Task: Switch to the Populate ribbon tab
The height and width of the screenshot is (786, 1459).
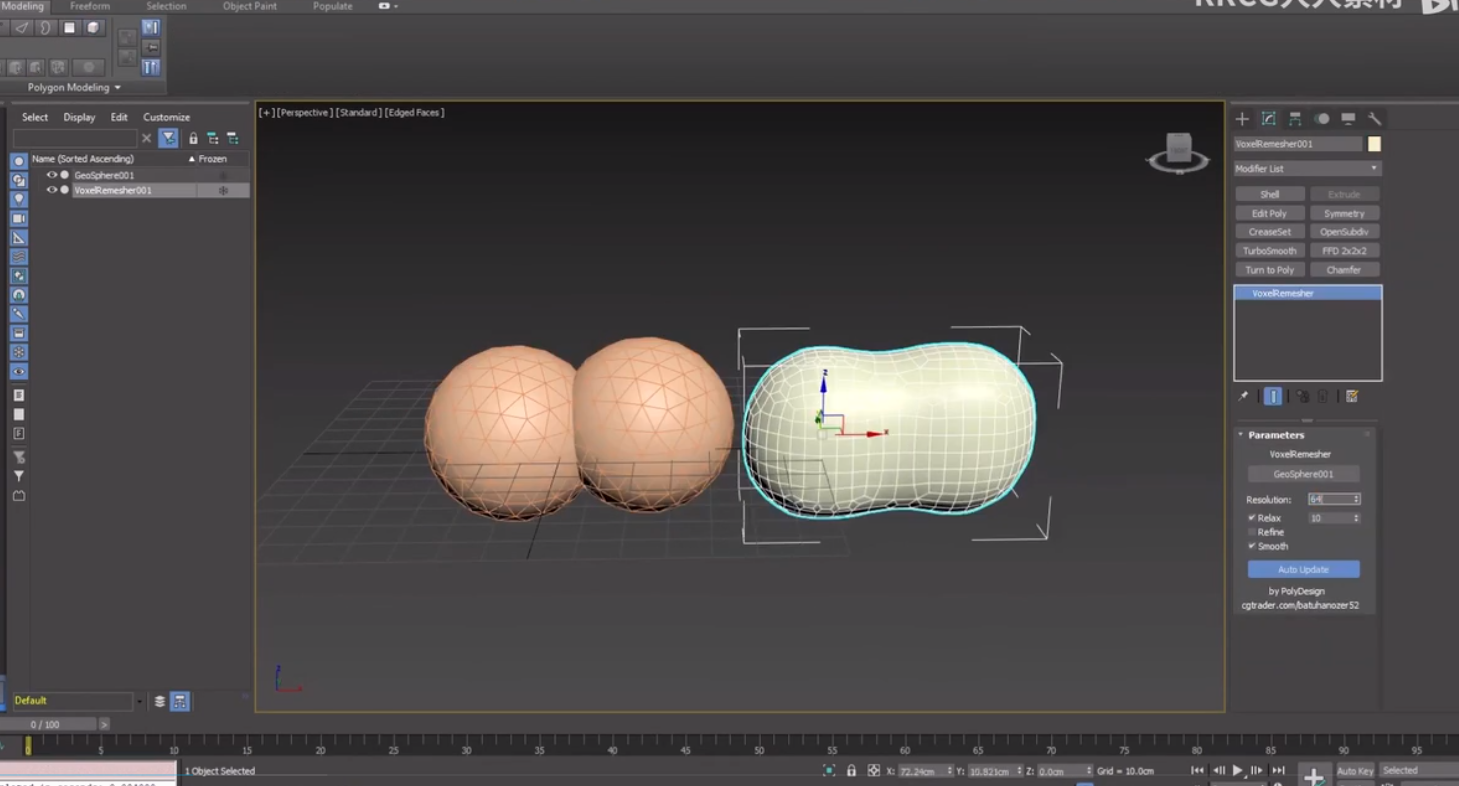Action: tap(333, 6)
